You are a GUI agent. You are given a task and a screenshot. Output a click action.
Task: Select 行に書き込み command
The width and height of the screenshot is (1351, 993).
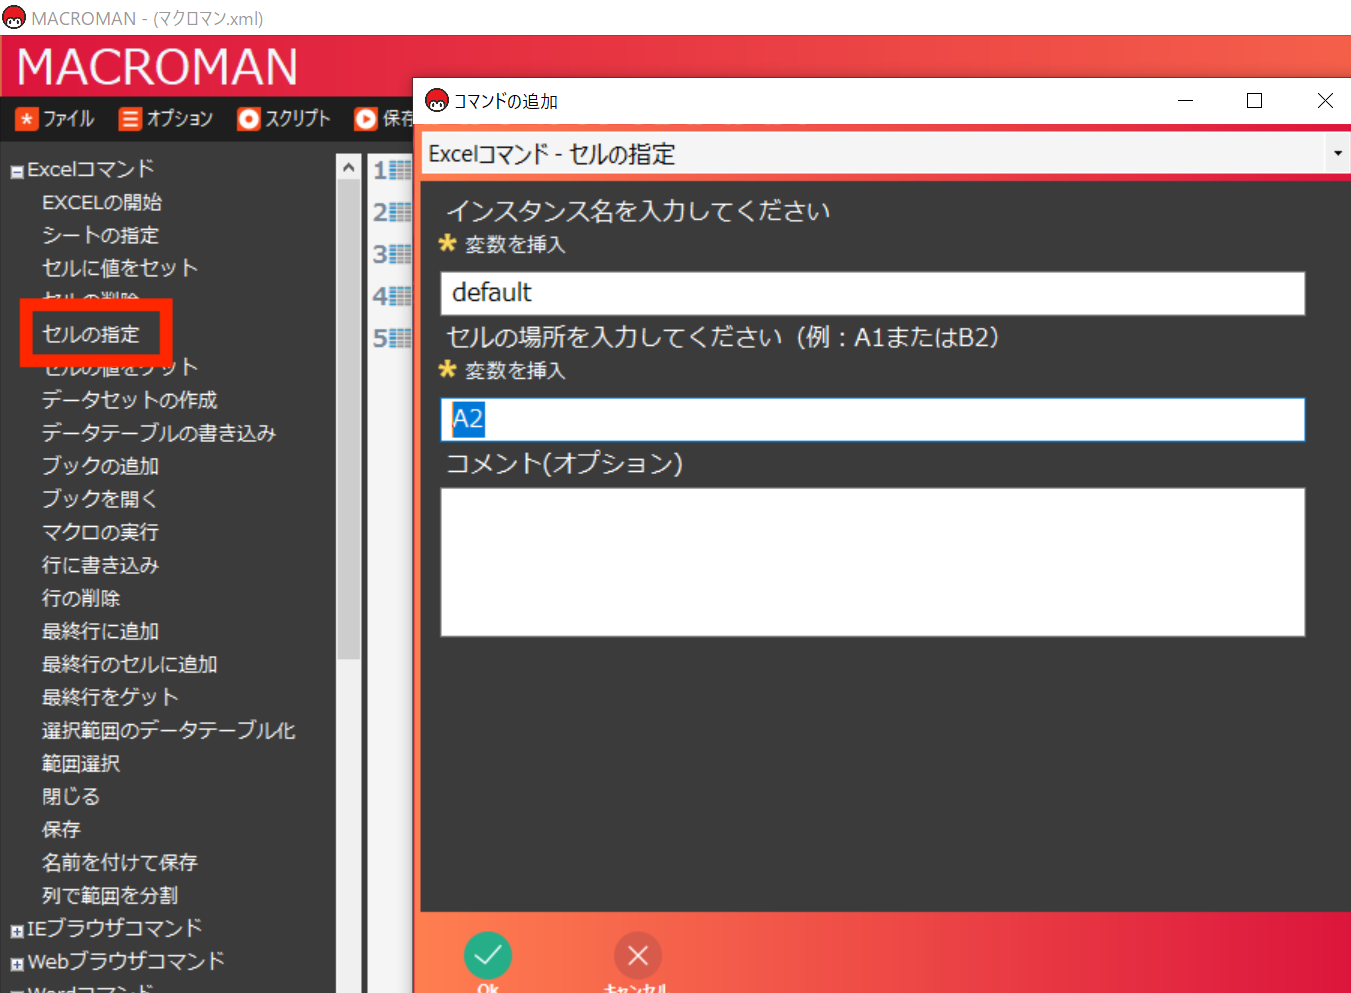point(100,565)
